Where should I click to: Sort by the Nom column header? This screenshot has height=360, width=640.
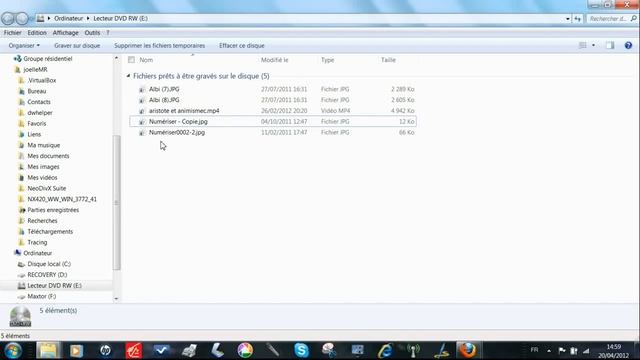click(x=146, y=60)
